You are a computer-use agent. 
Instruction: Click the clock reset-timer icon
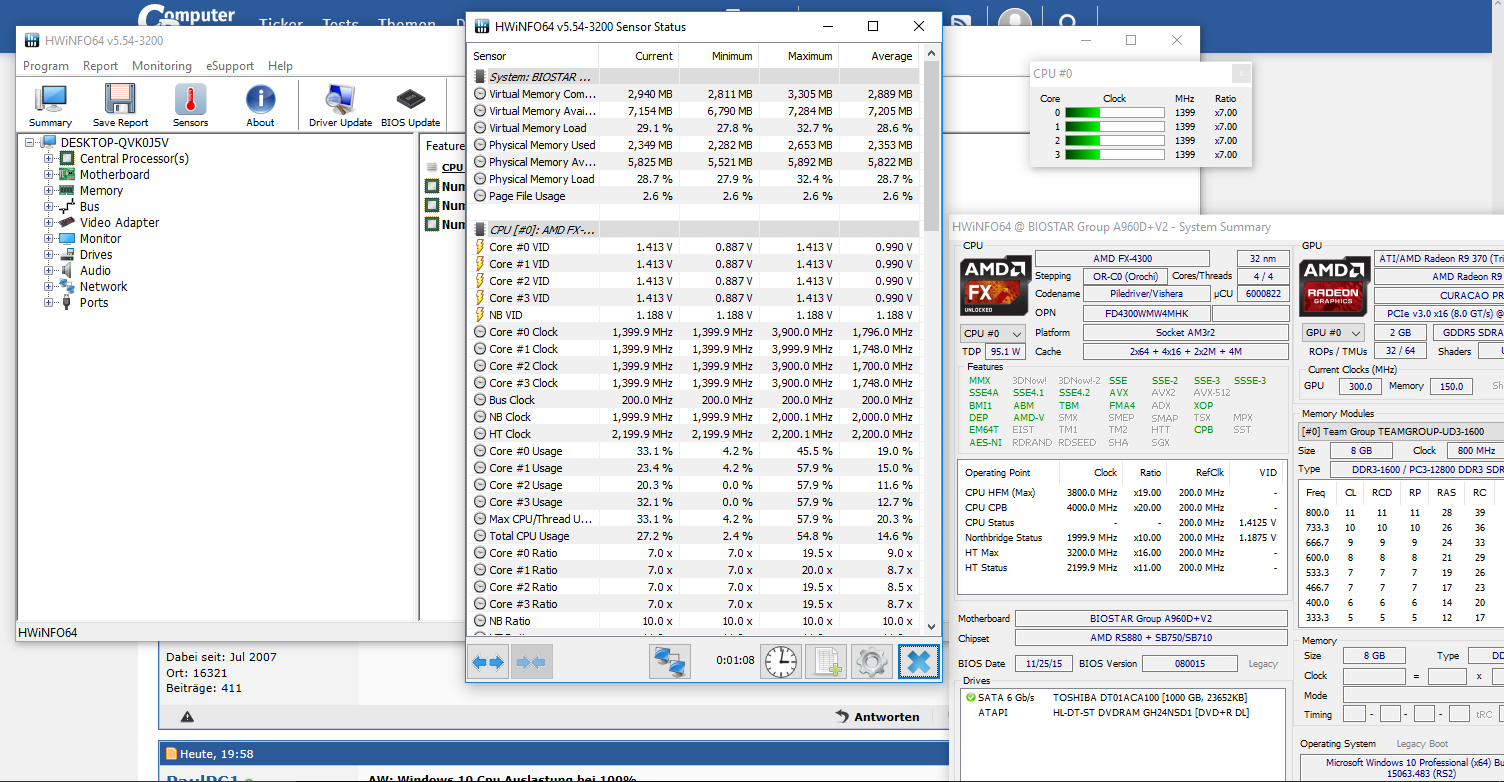781,662
